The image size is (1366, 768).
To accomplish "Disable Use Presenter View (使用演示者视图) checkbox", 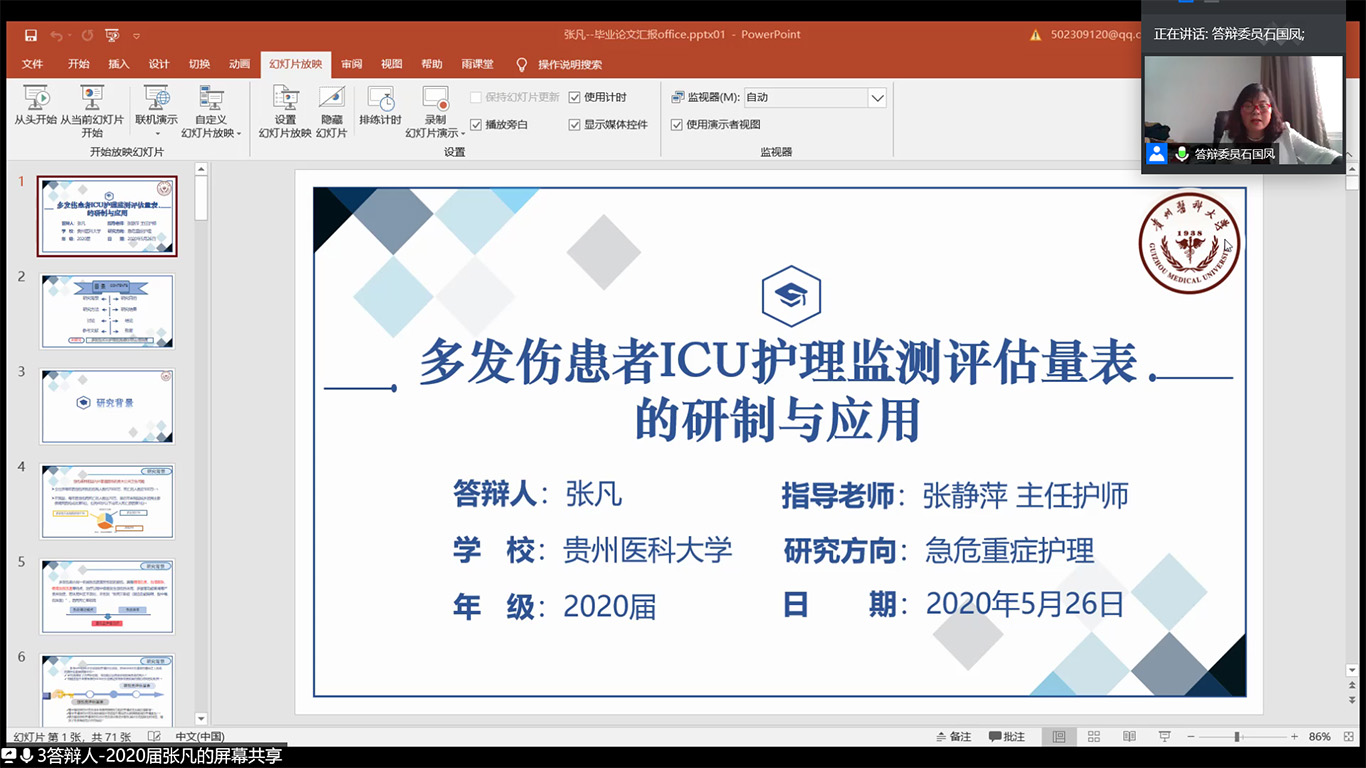I will 677,125.
